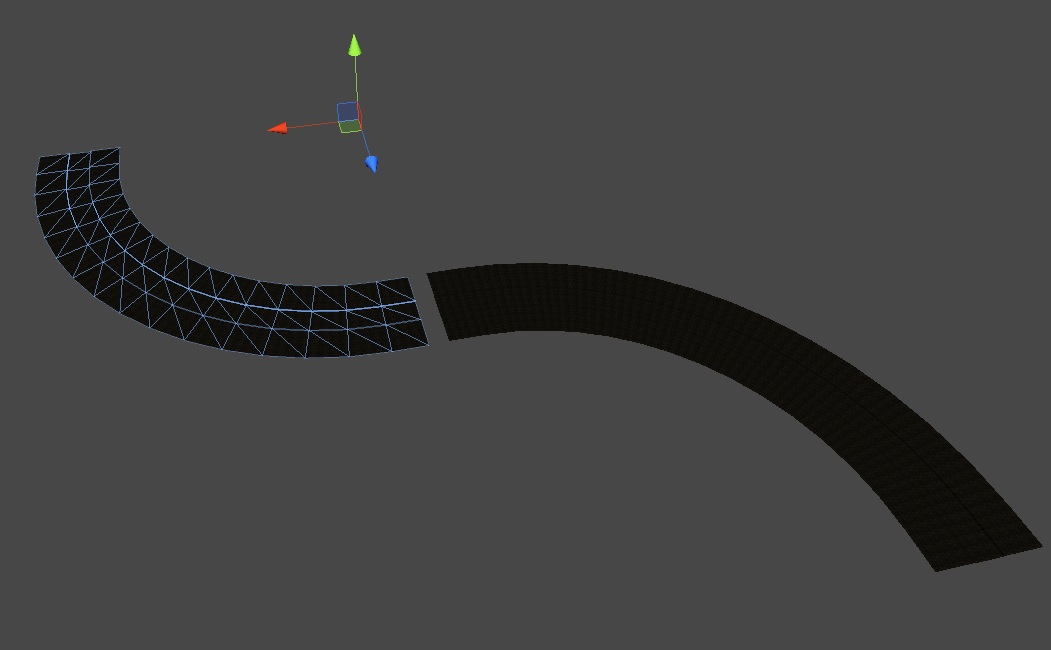Click the gap between the two meshes
This screenshot has width=1051, height=650.
coord(432,307)
